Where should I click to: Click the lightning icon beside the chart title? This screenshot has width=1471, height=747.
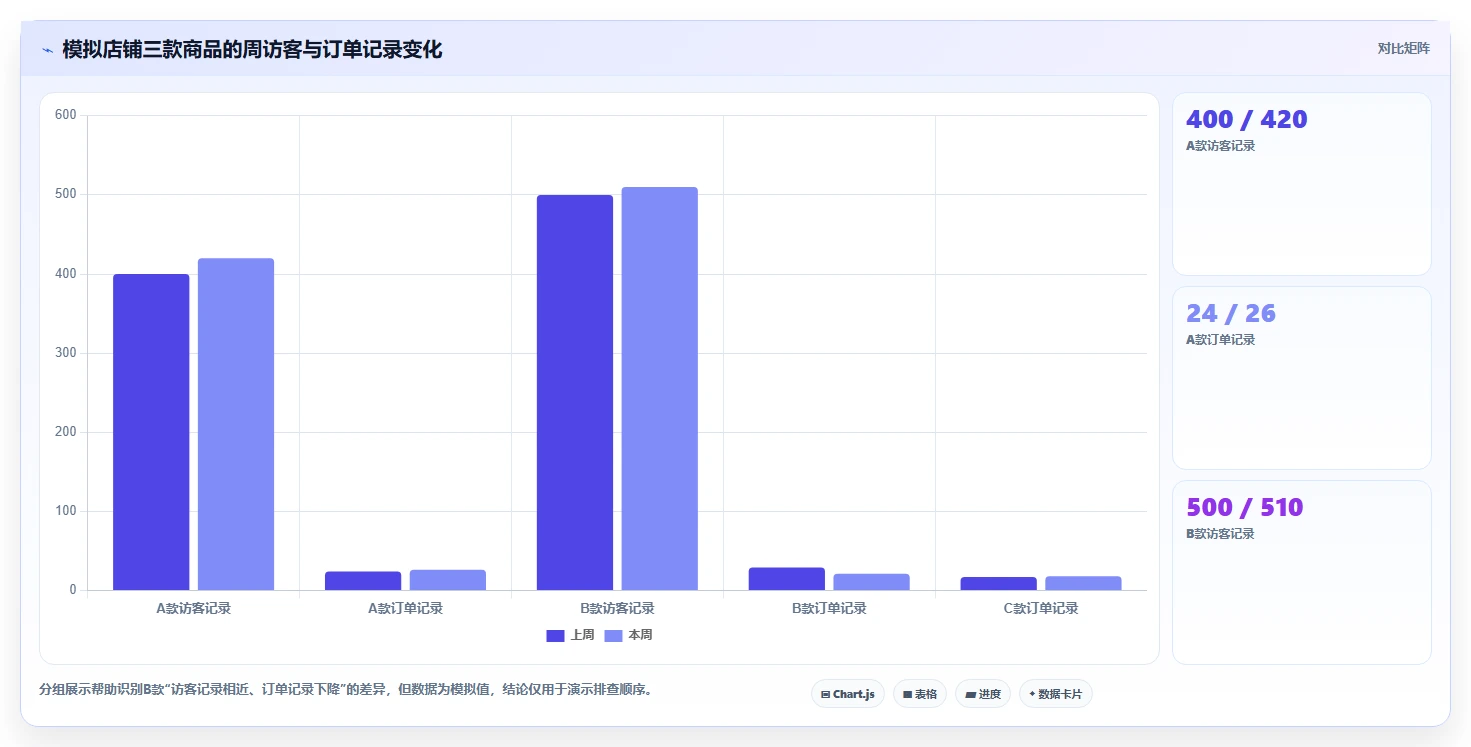(x=47, y=49)
